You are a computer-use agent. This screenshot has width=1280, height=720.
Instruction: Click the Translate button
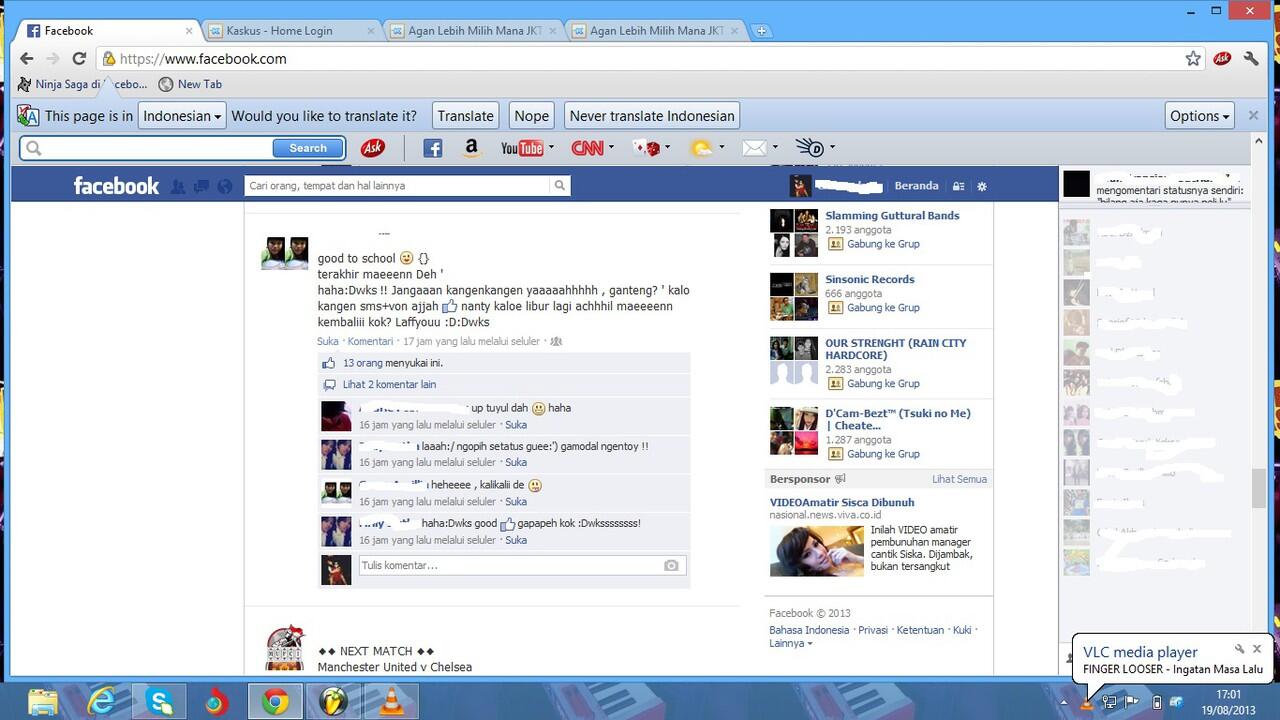(x=466, y=116)
